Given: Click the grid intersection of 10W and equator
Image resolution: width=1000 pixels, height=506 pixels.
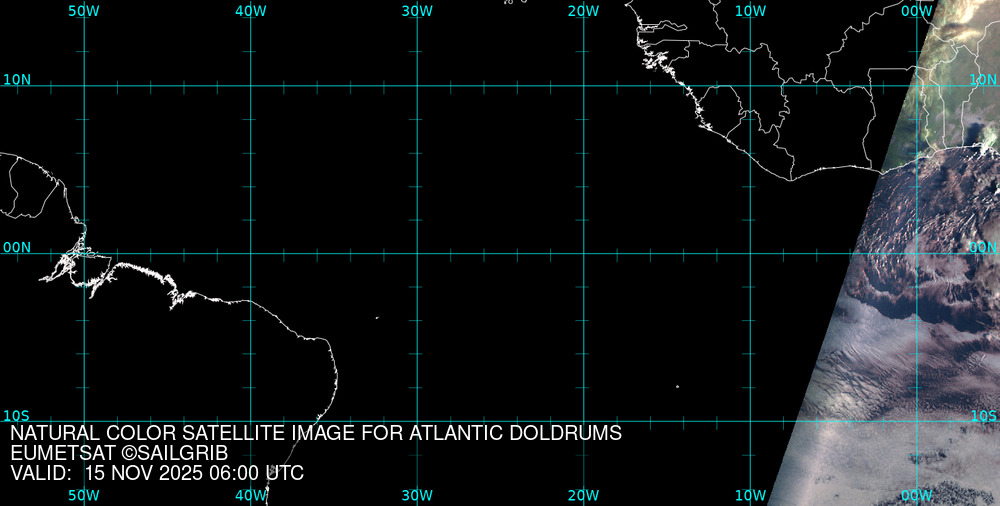Looking at the screenshot, I should tap(750, 253).
